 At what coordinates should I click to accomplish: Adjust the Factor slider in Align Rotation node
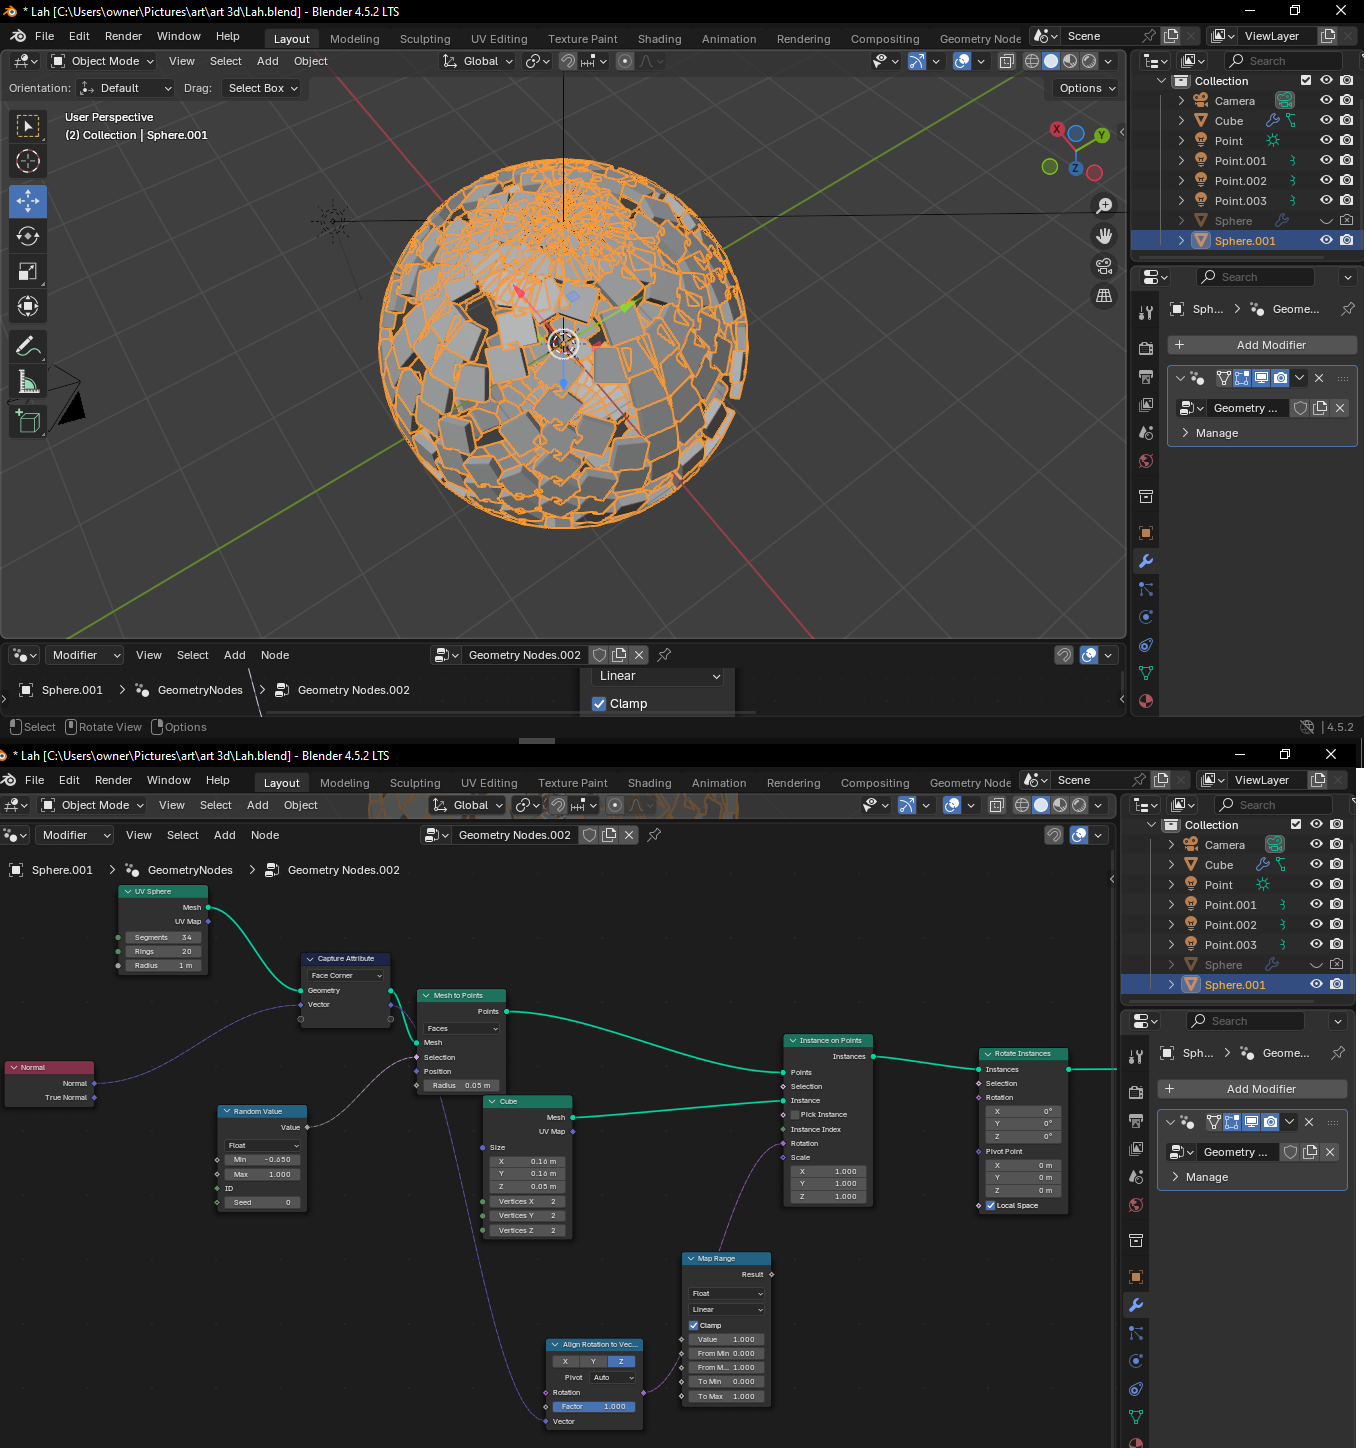click(x=594, y=1406)
